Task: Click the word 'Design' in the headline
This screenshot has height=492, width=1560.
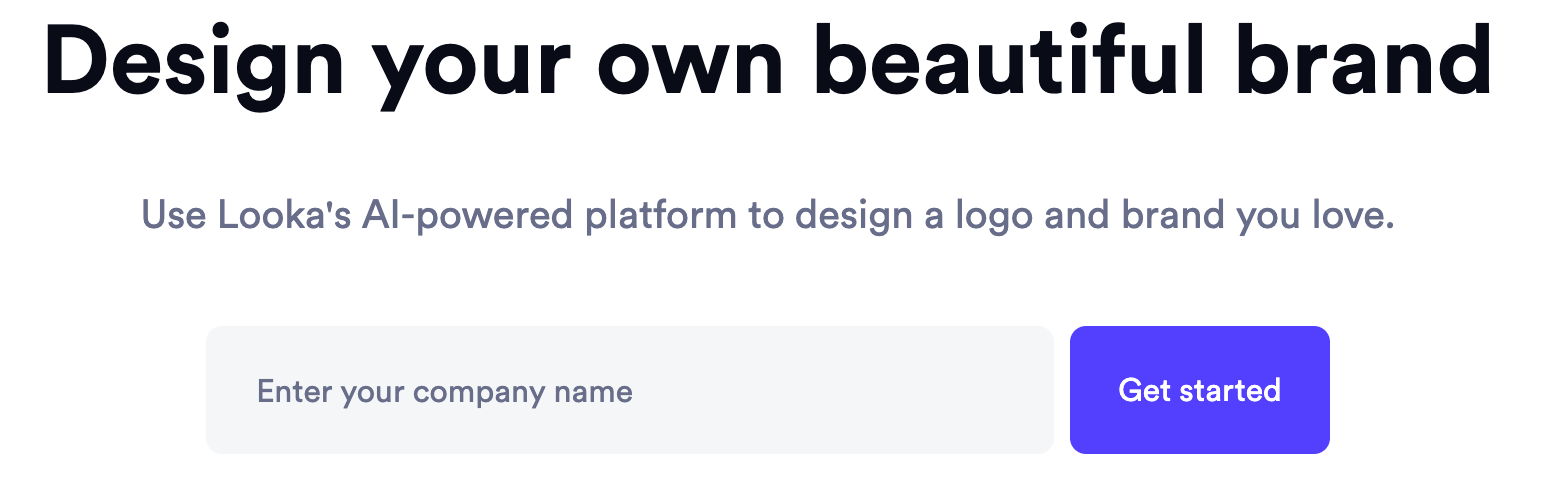Action: 194,60
